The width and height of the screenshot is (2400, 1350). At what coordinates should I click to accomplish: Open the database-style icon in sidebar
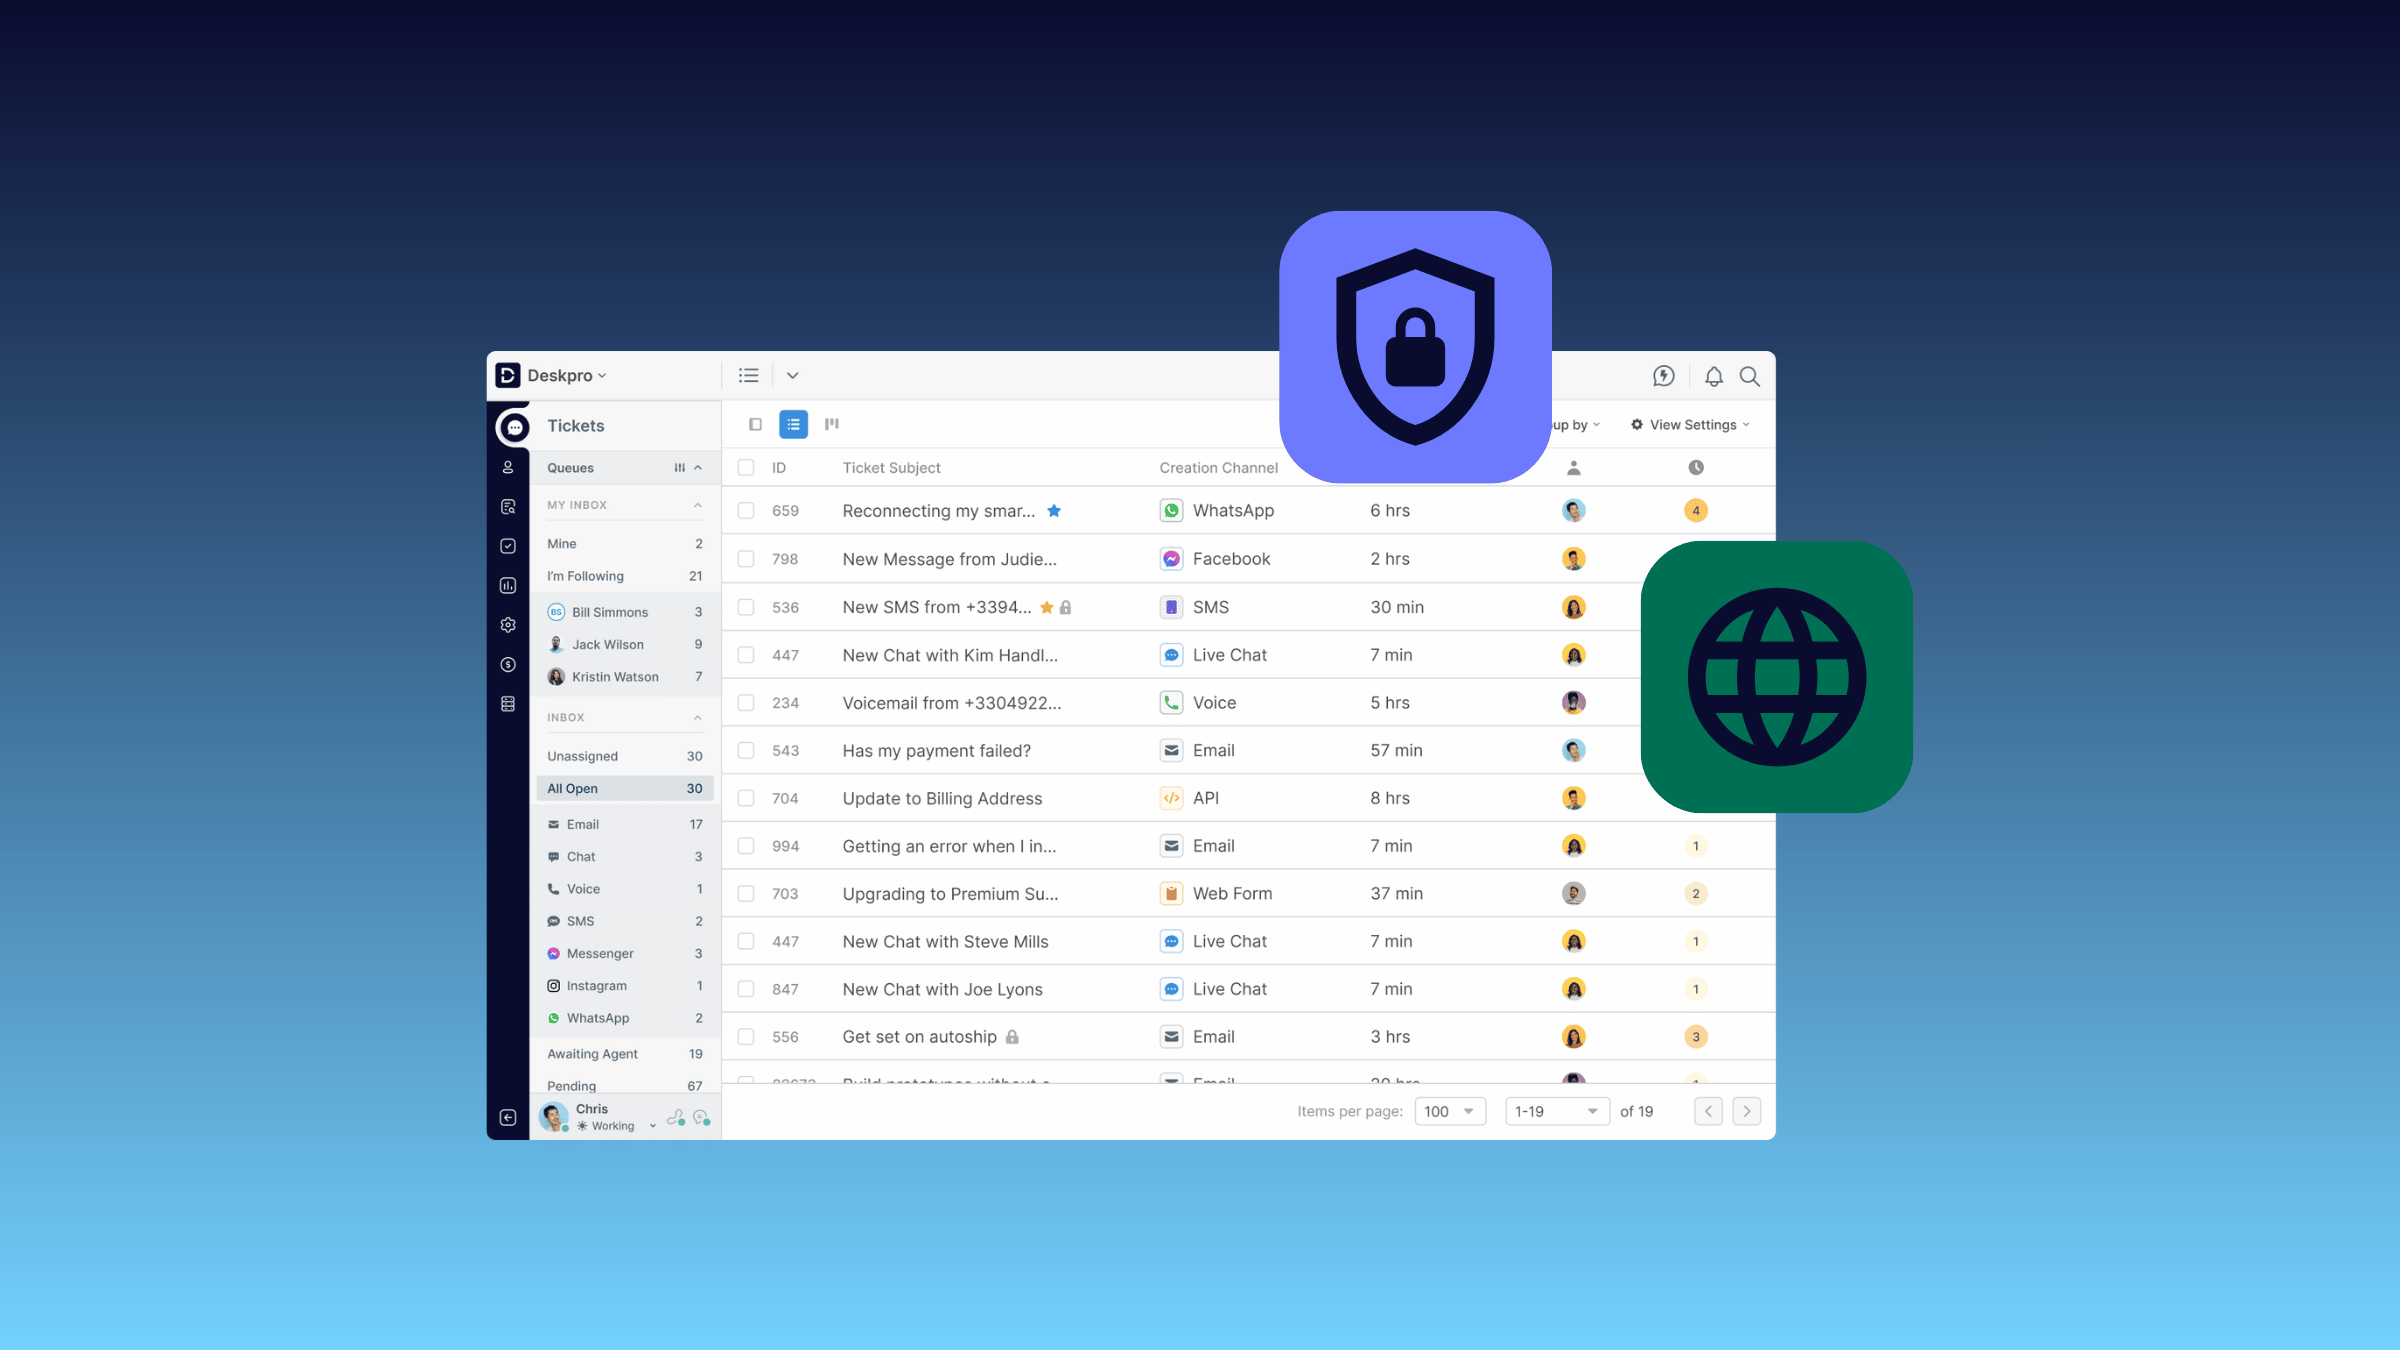pos(508,704)
